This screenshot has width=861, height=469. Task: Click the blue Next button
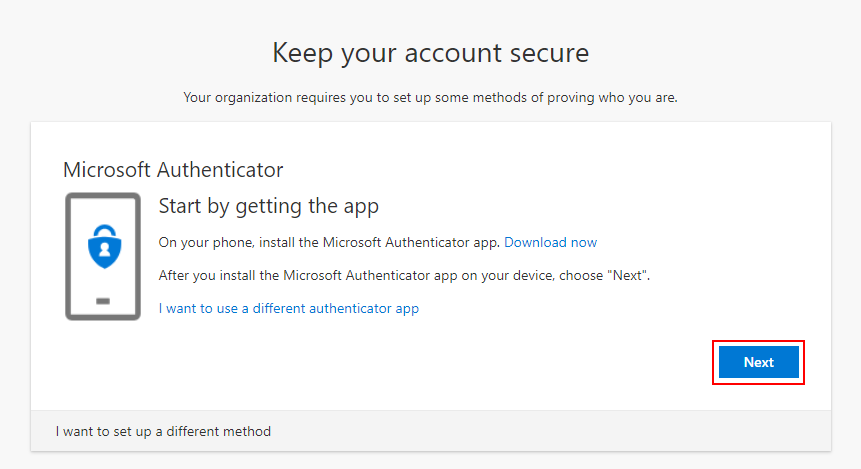click(758, 362)
